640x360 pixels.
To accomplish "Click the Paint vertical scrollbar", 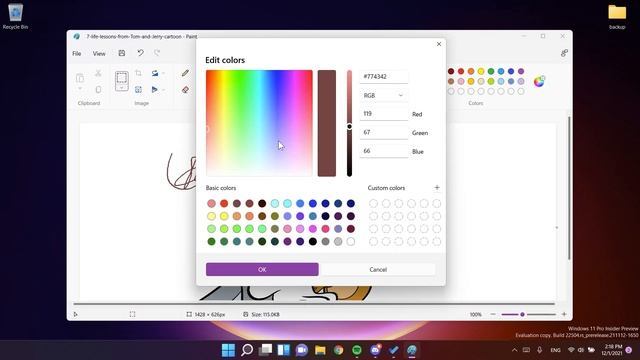I will tap(569, 188).
